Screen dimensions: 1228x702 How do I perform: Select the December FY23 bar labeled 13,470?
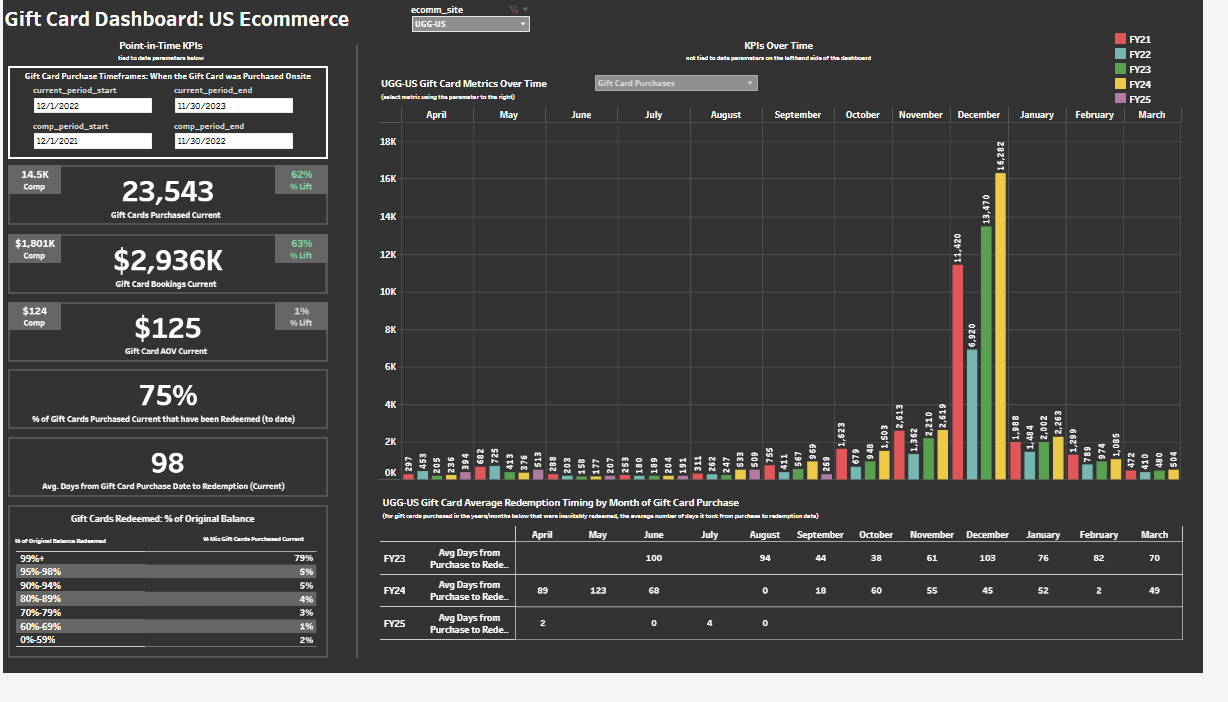coord(986,352)
